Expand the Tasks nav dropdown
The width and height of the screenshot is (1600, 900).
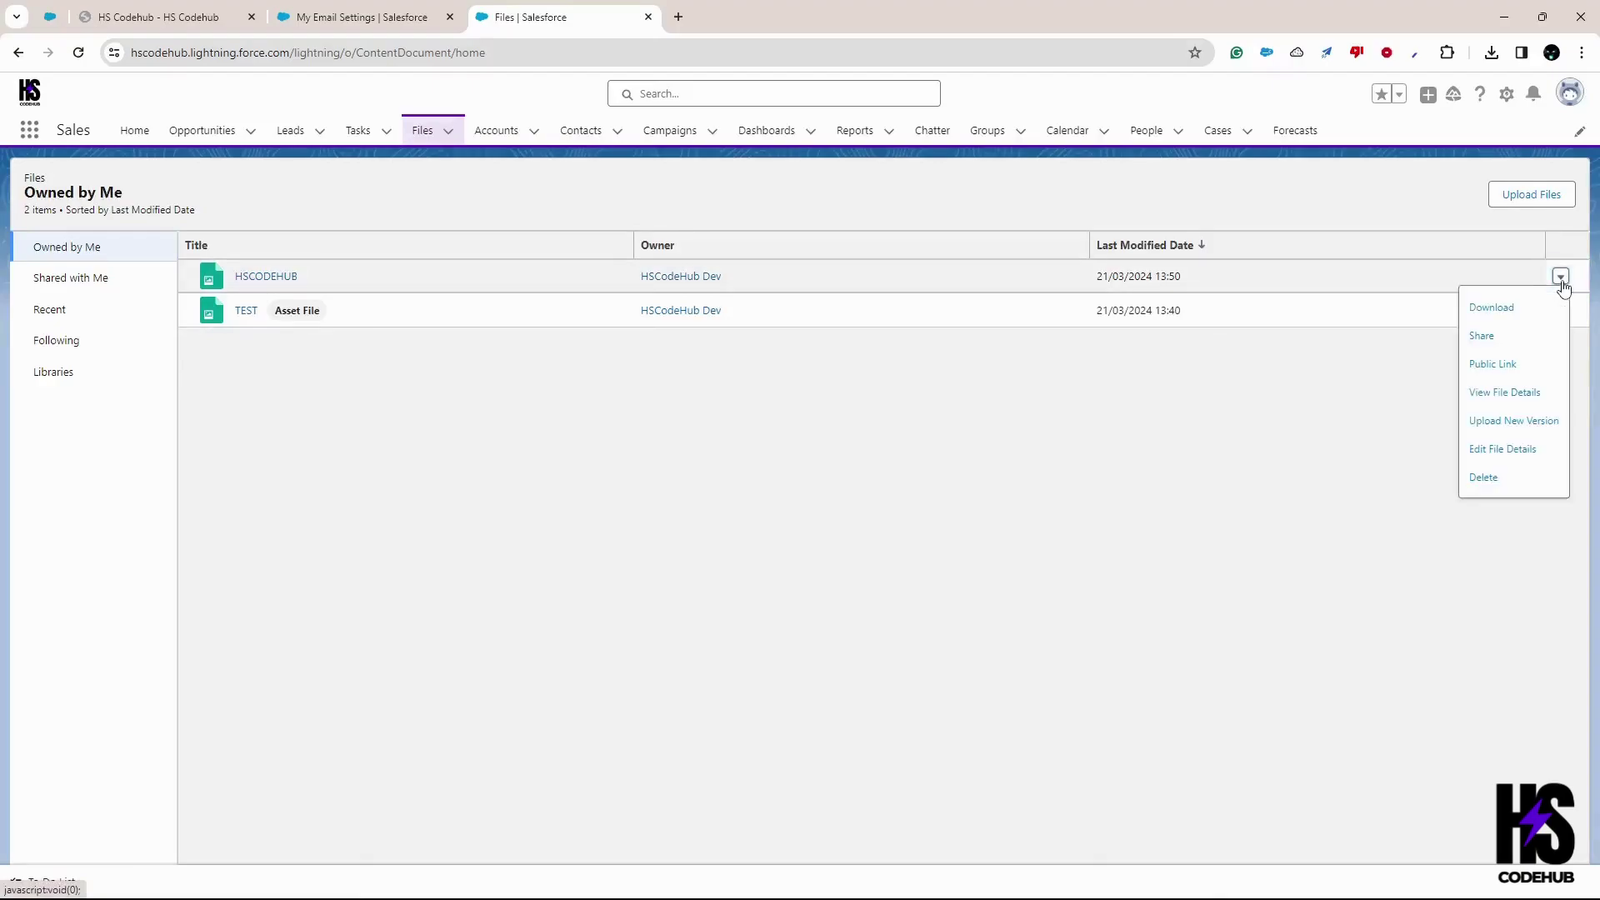[386, 131]
